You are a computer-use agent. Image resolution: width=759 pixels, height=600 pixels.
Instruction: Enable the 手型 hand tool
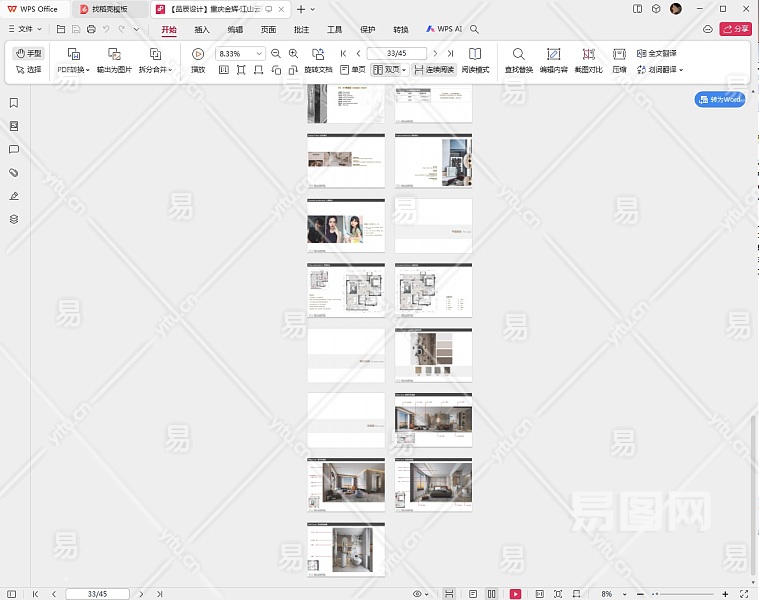pos(29,53)
